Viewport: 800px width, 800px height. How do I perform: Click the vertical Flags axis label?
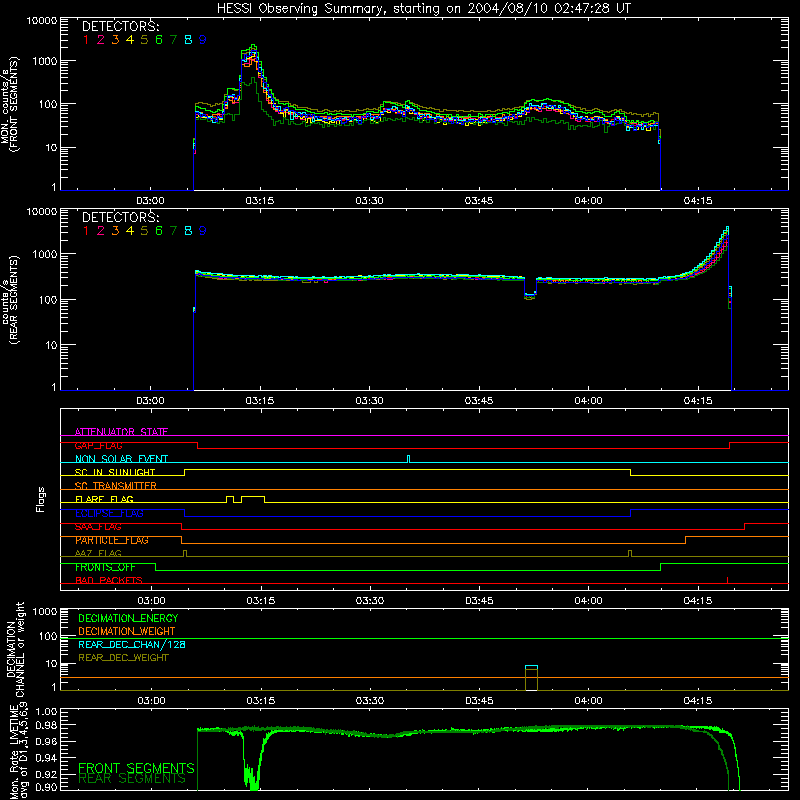pos(41,499)
